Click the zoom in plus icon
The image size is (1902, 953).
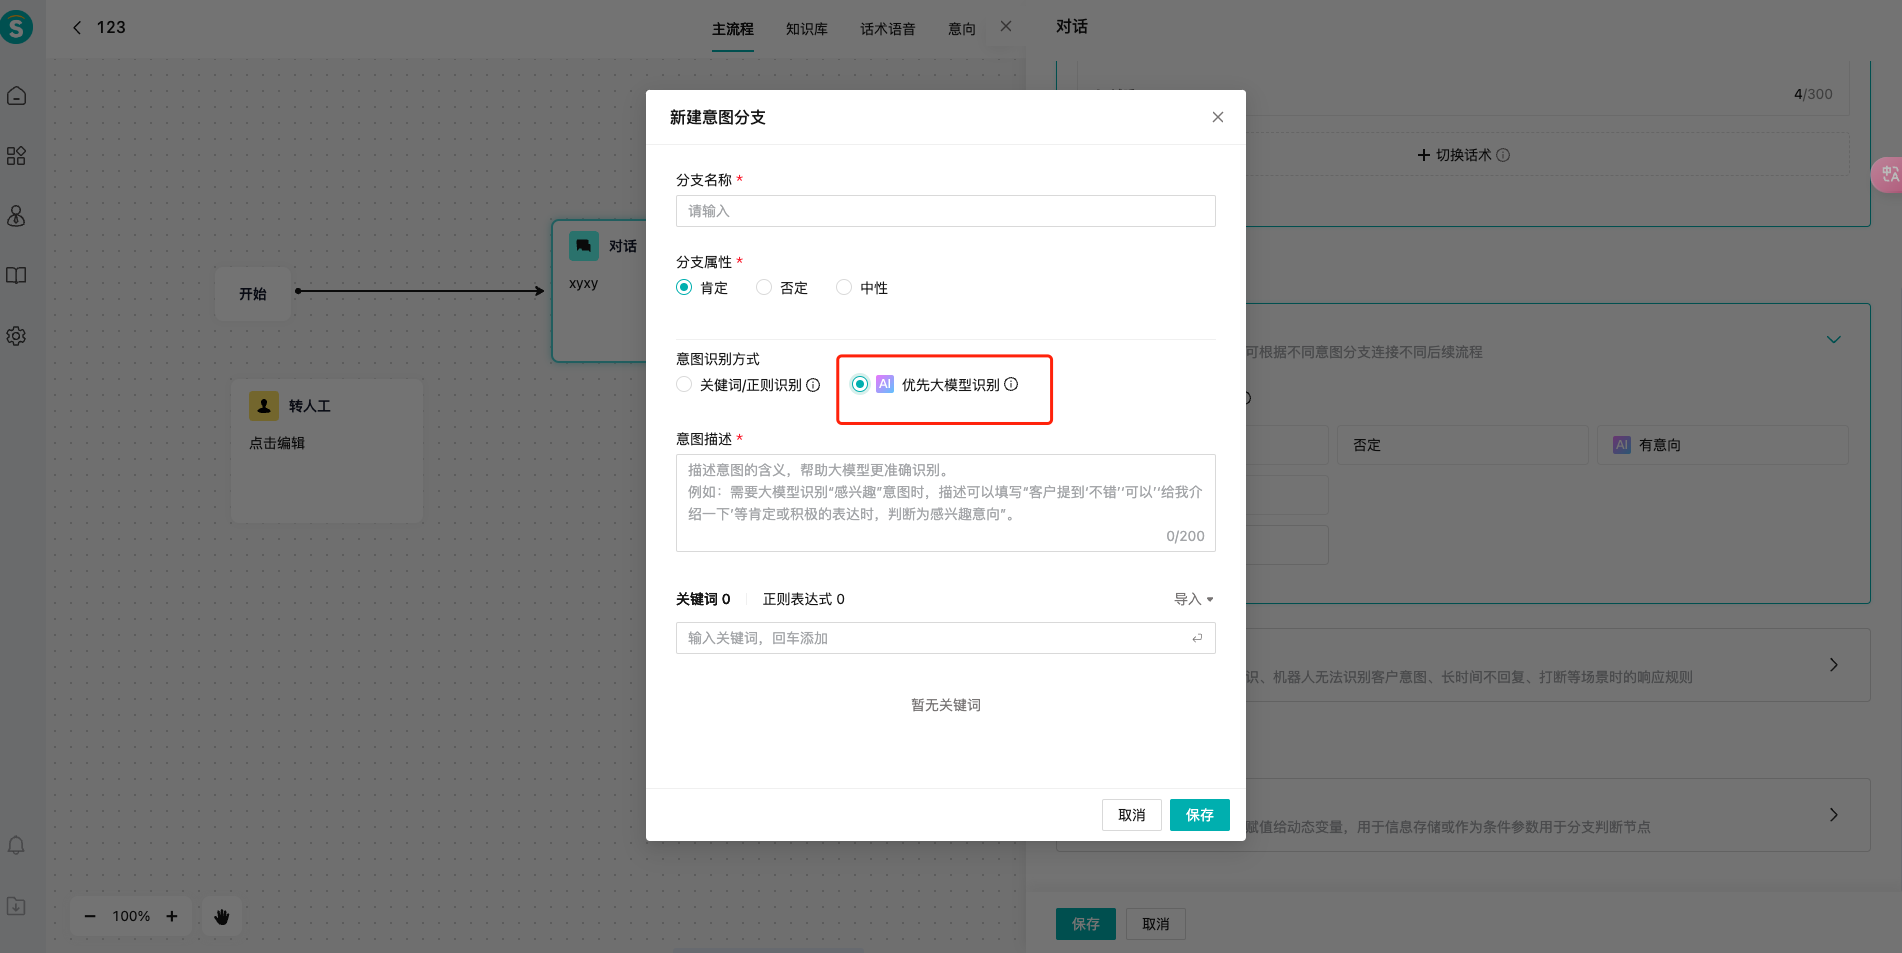click(172, 916)
